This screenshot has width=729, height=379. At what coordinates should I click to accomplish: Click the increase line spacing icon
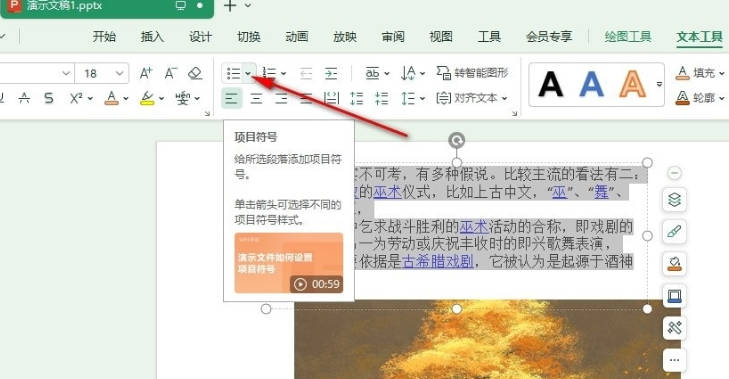(x=357, y=98)
